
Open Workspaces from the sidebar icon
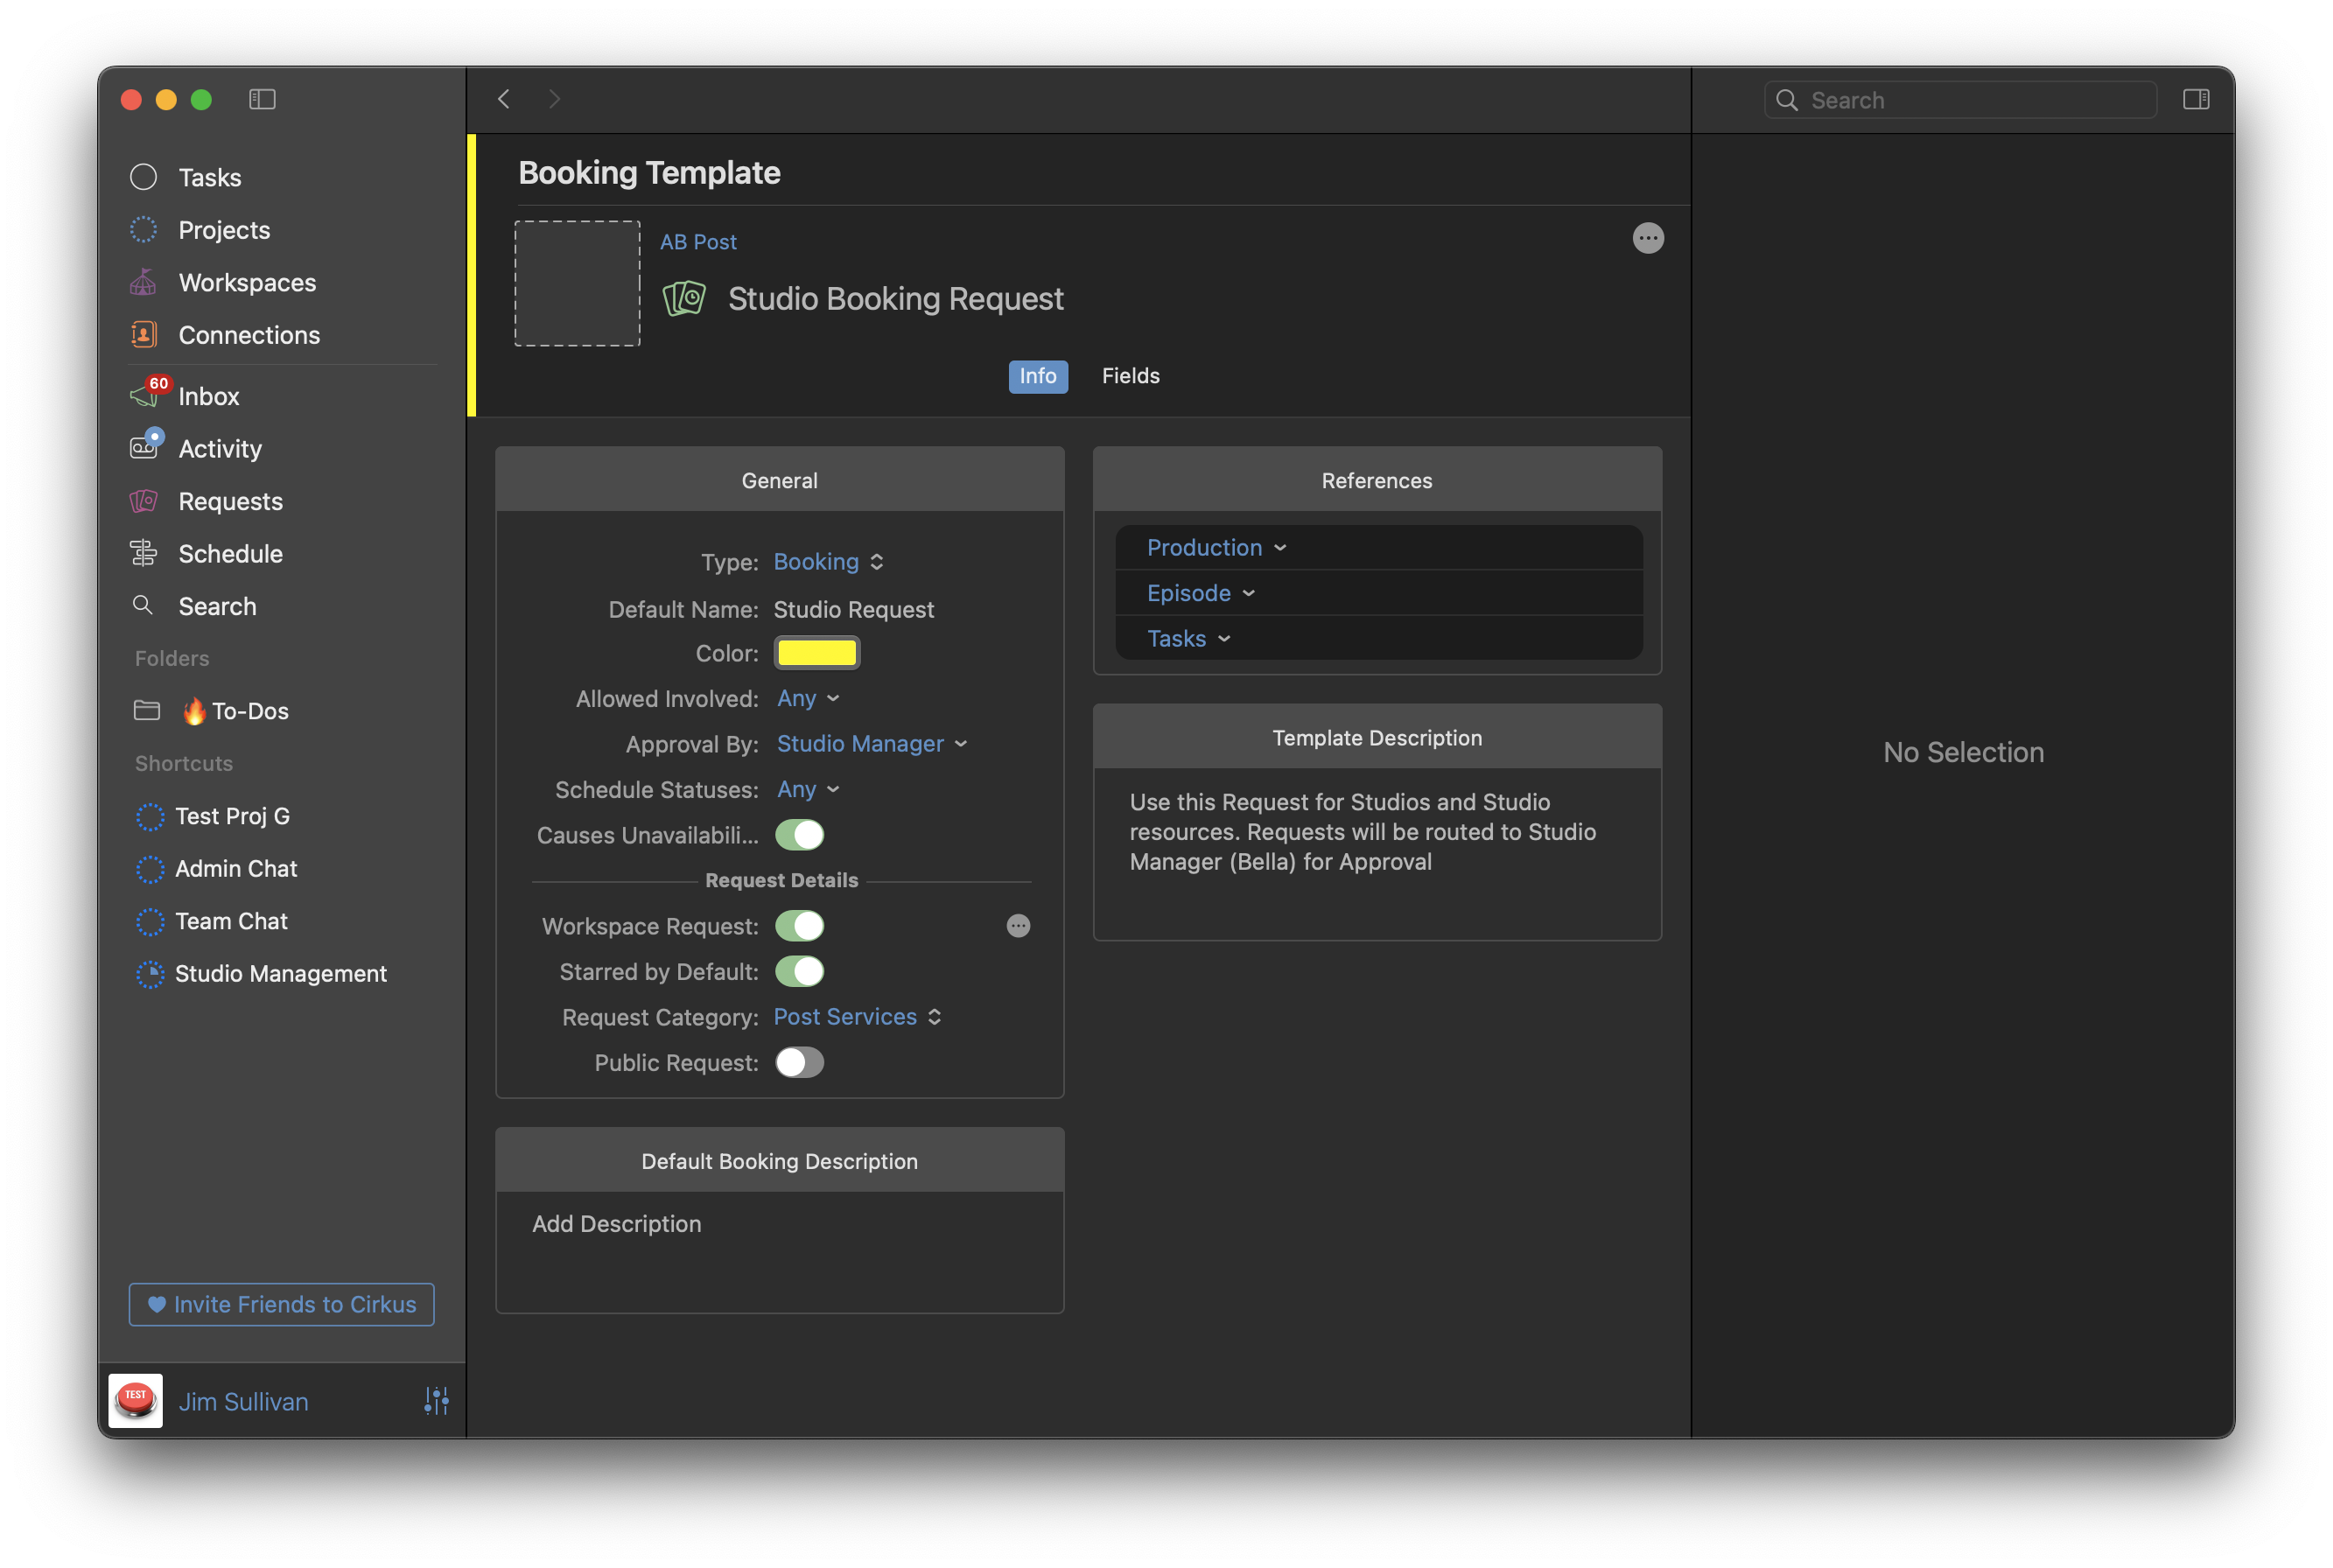(143, 283)
